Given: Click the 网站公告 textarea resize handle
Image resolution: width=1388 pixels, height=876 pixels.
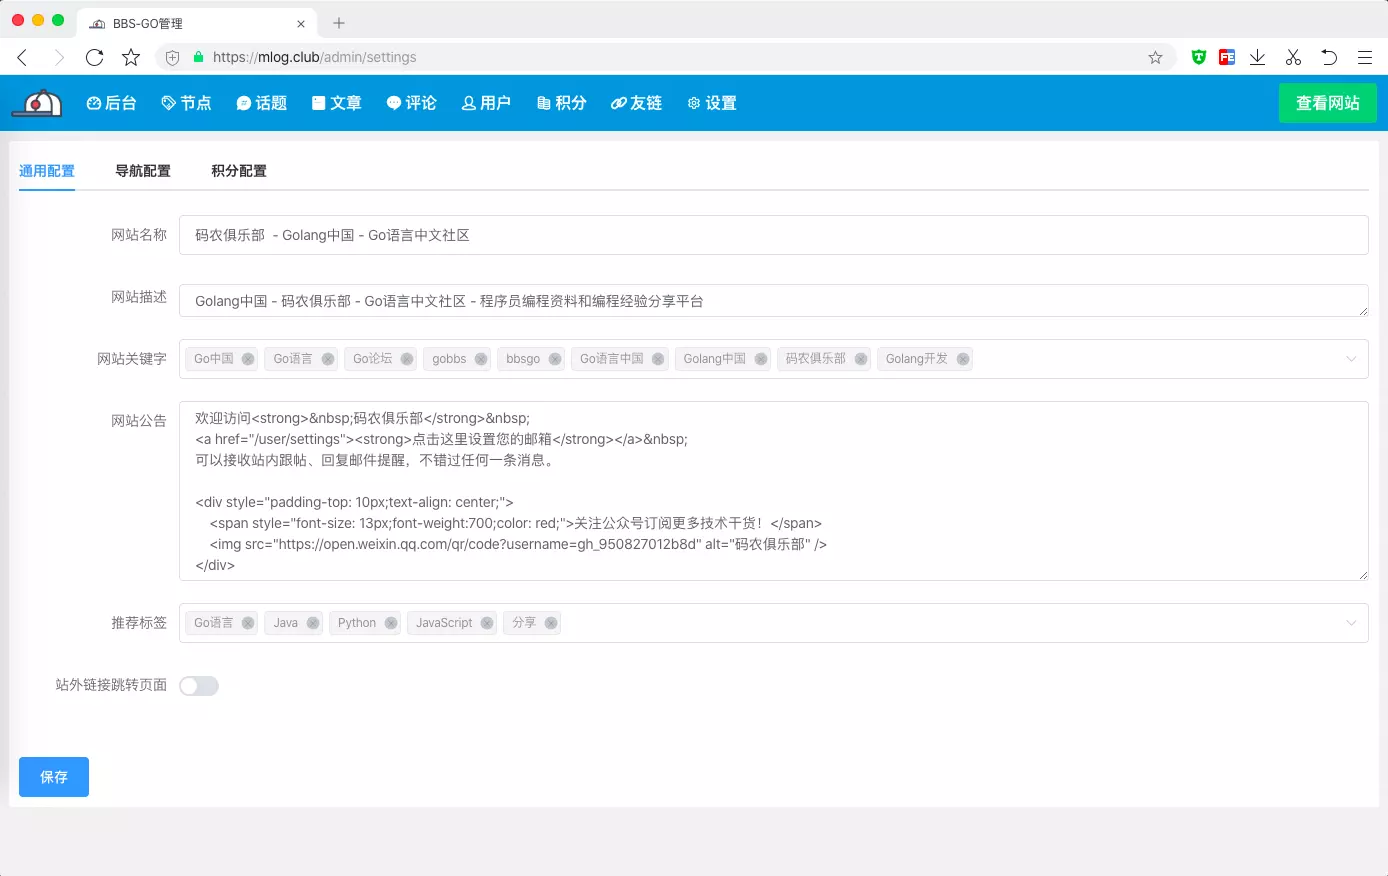Looking at the screenshot, I should [x=1363, y=575].
